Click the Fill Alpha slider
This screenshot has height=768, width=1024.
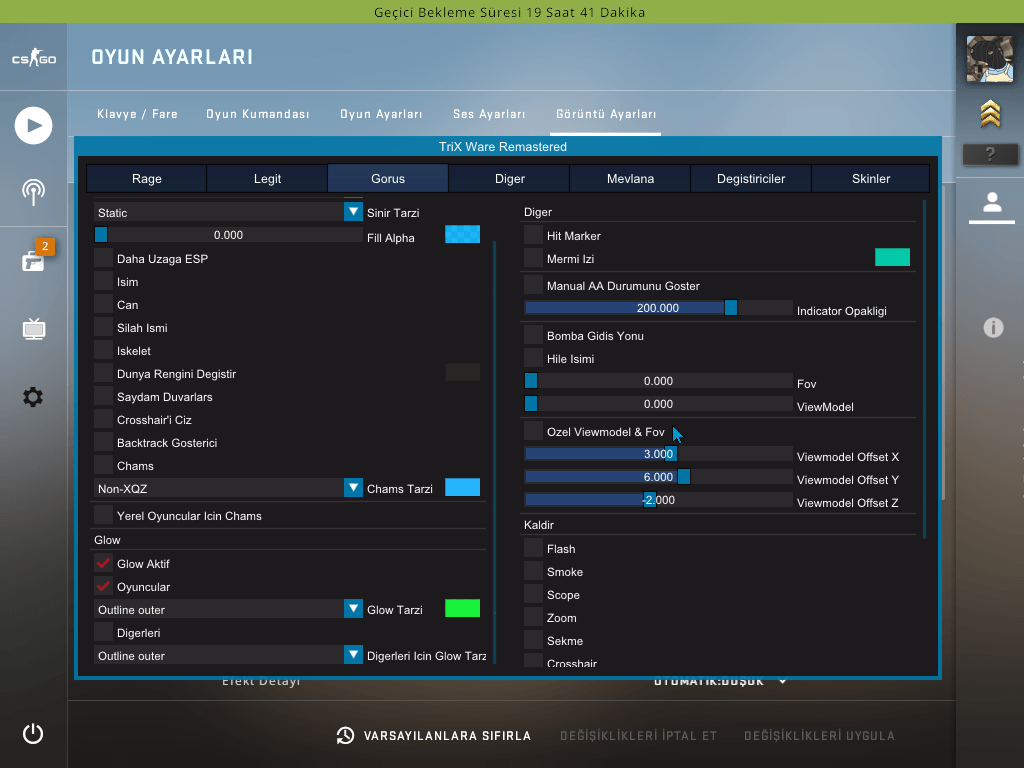coord(229,234)
